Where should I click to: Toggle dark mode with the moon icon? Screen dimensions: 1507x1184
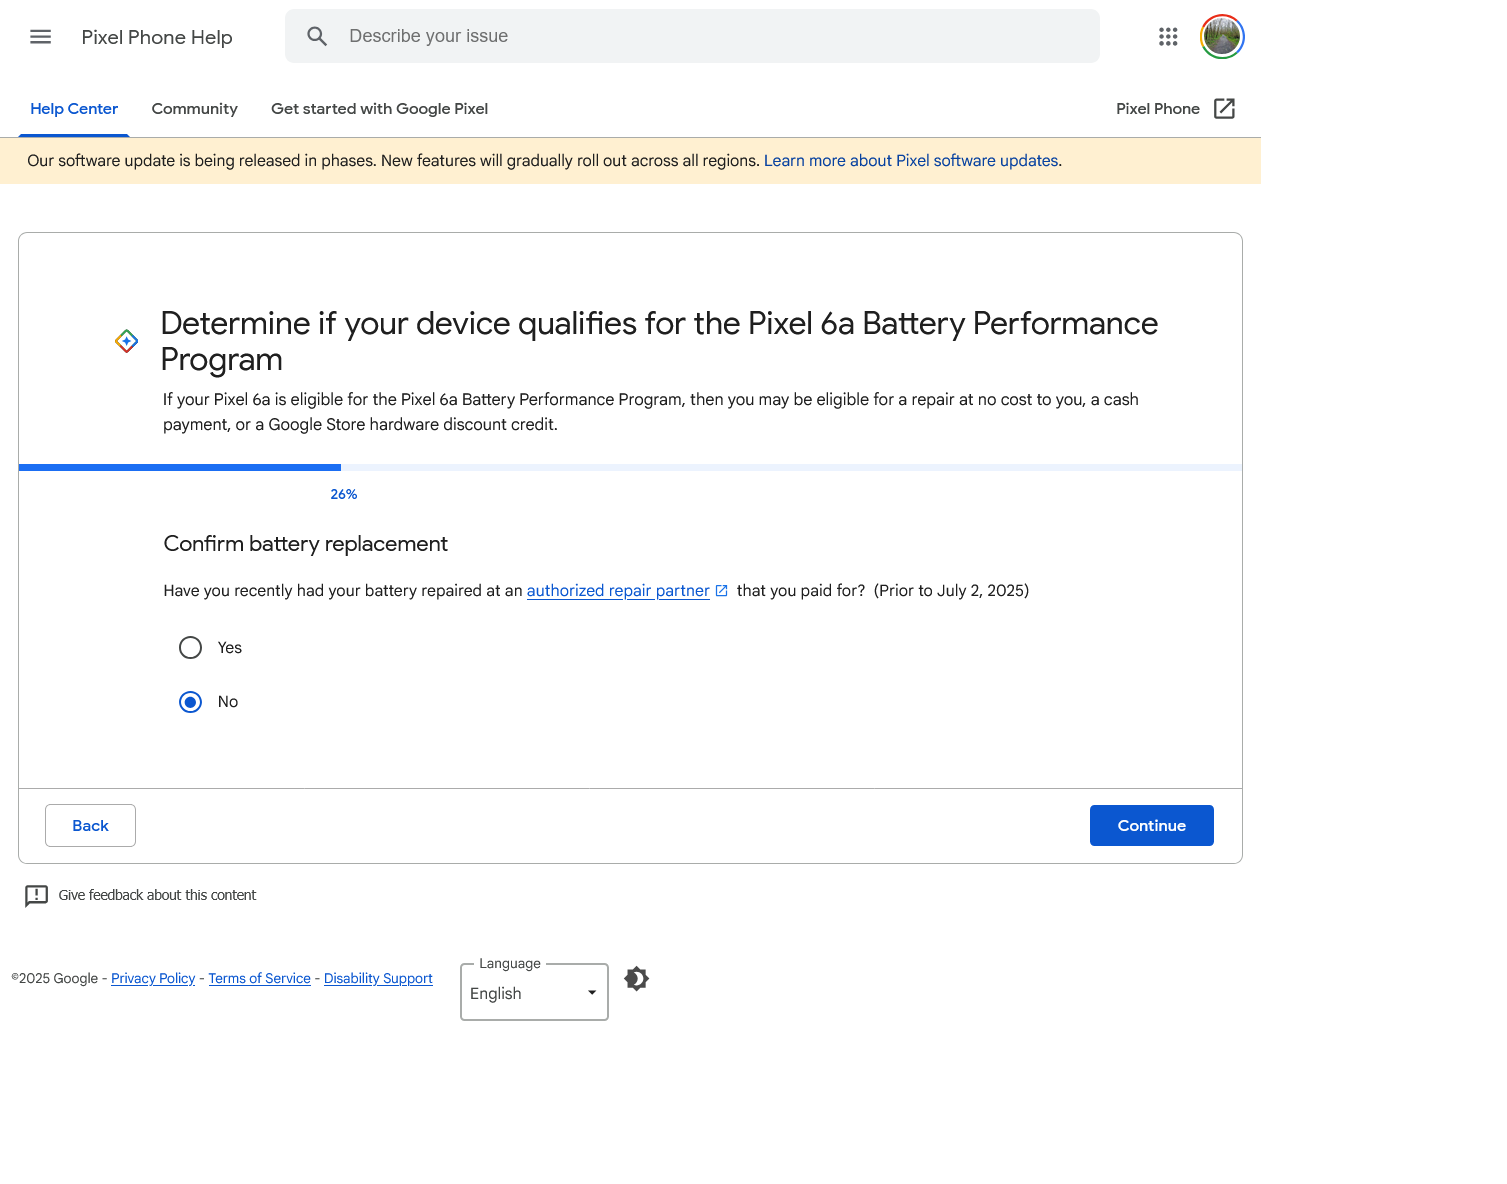636,978
